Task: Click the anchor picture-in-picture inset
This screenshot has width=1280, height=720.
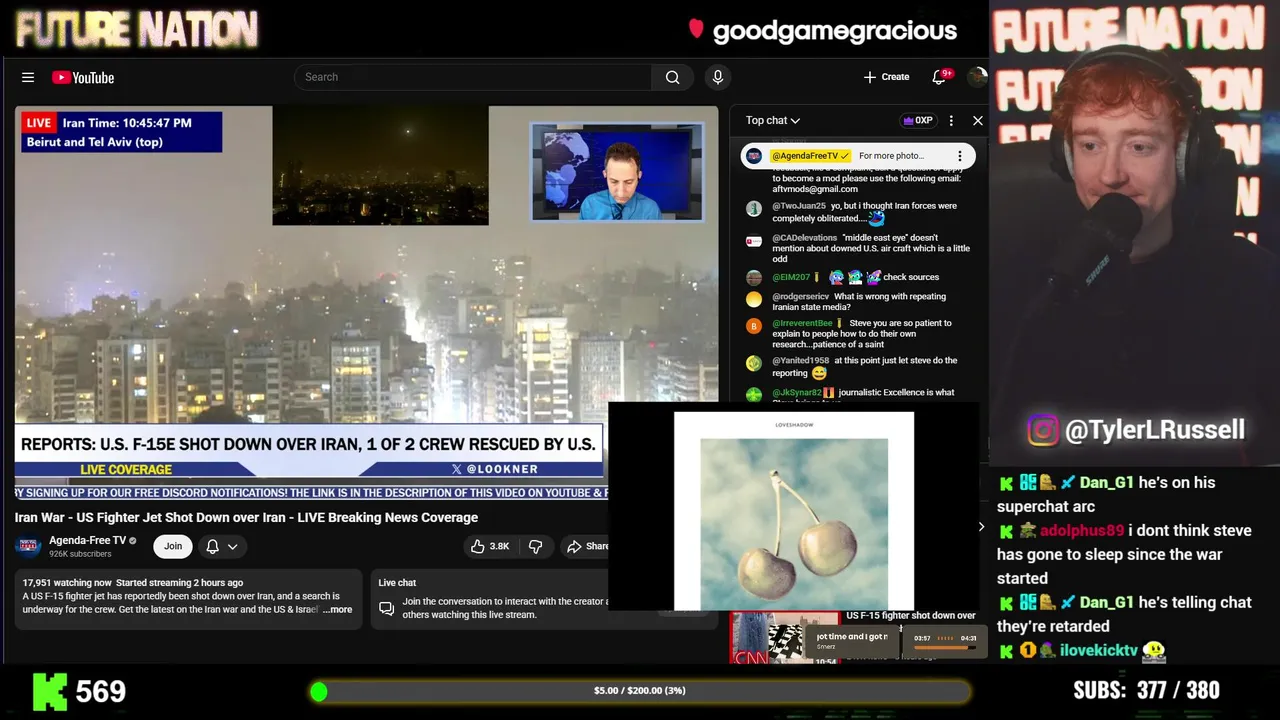Action: click(x=617, y=172)
